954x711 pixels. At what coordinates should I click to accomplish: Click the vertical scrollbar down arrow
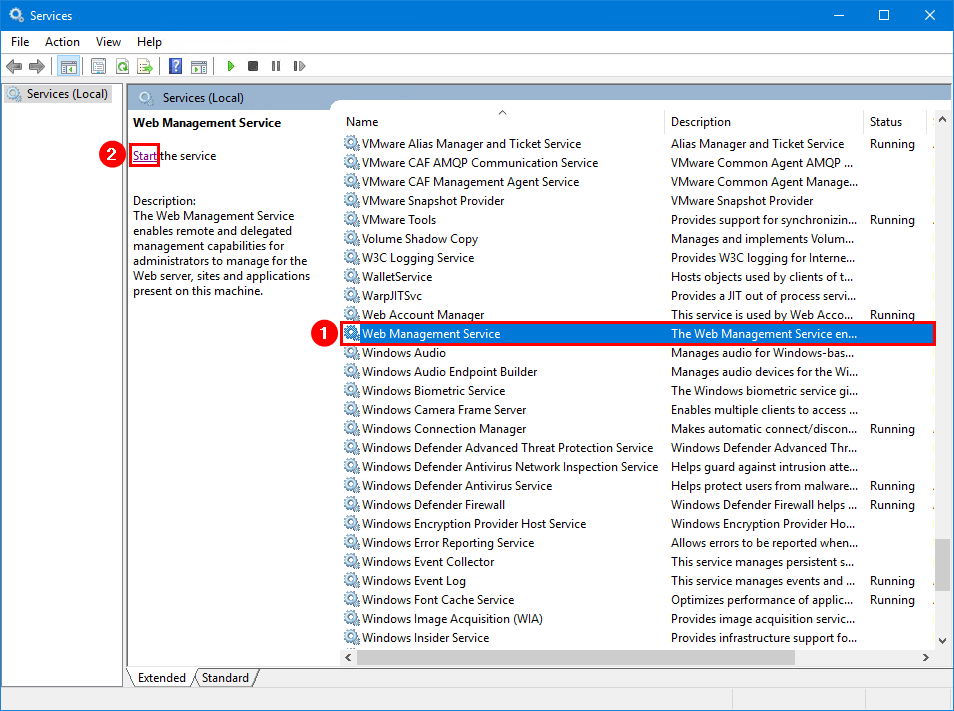[942, 640]
